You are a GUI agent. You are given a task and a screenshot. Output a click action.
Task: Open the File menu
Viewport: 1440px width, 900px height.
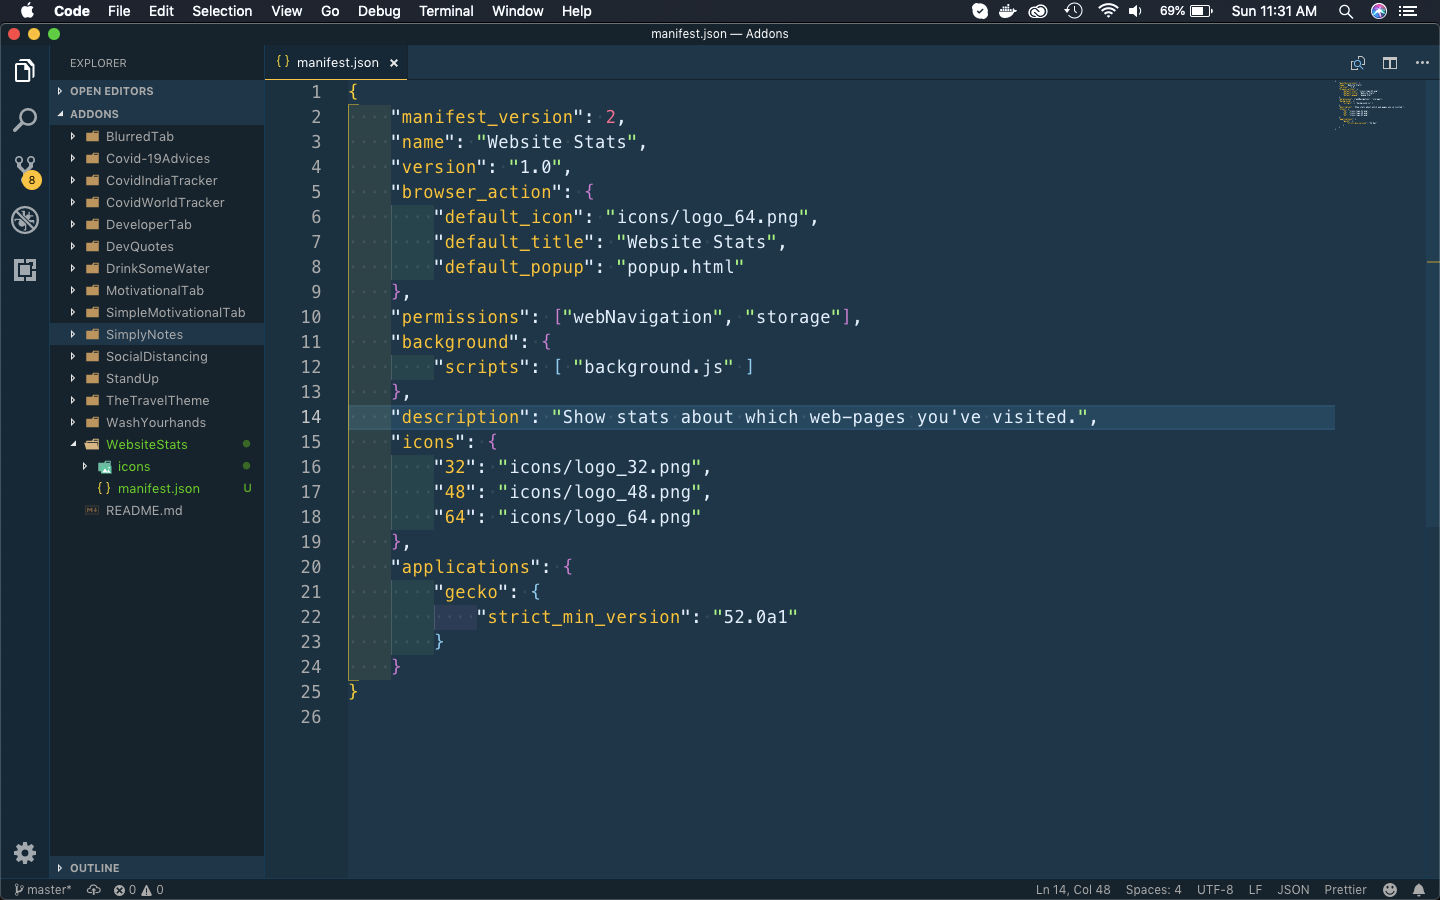pos(119,11)
